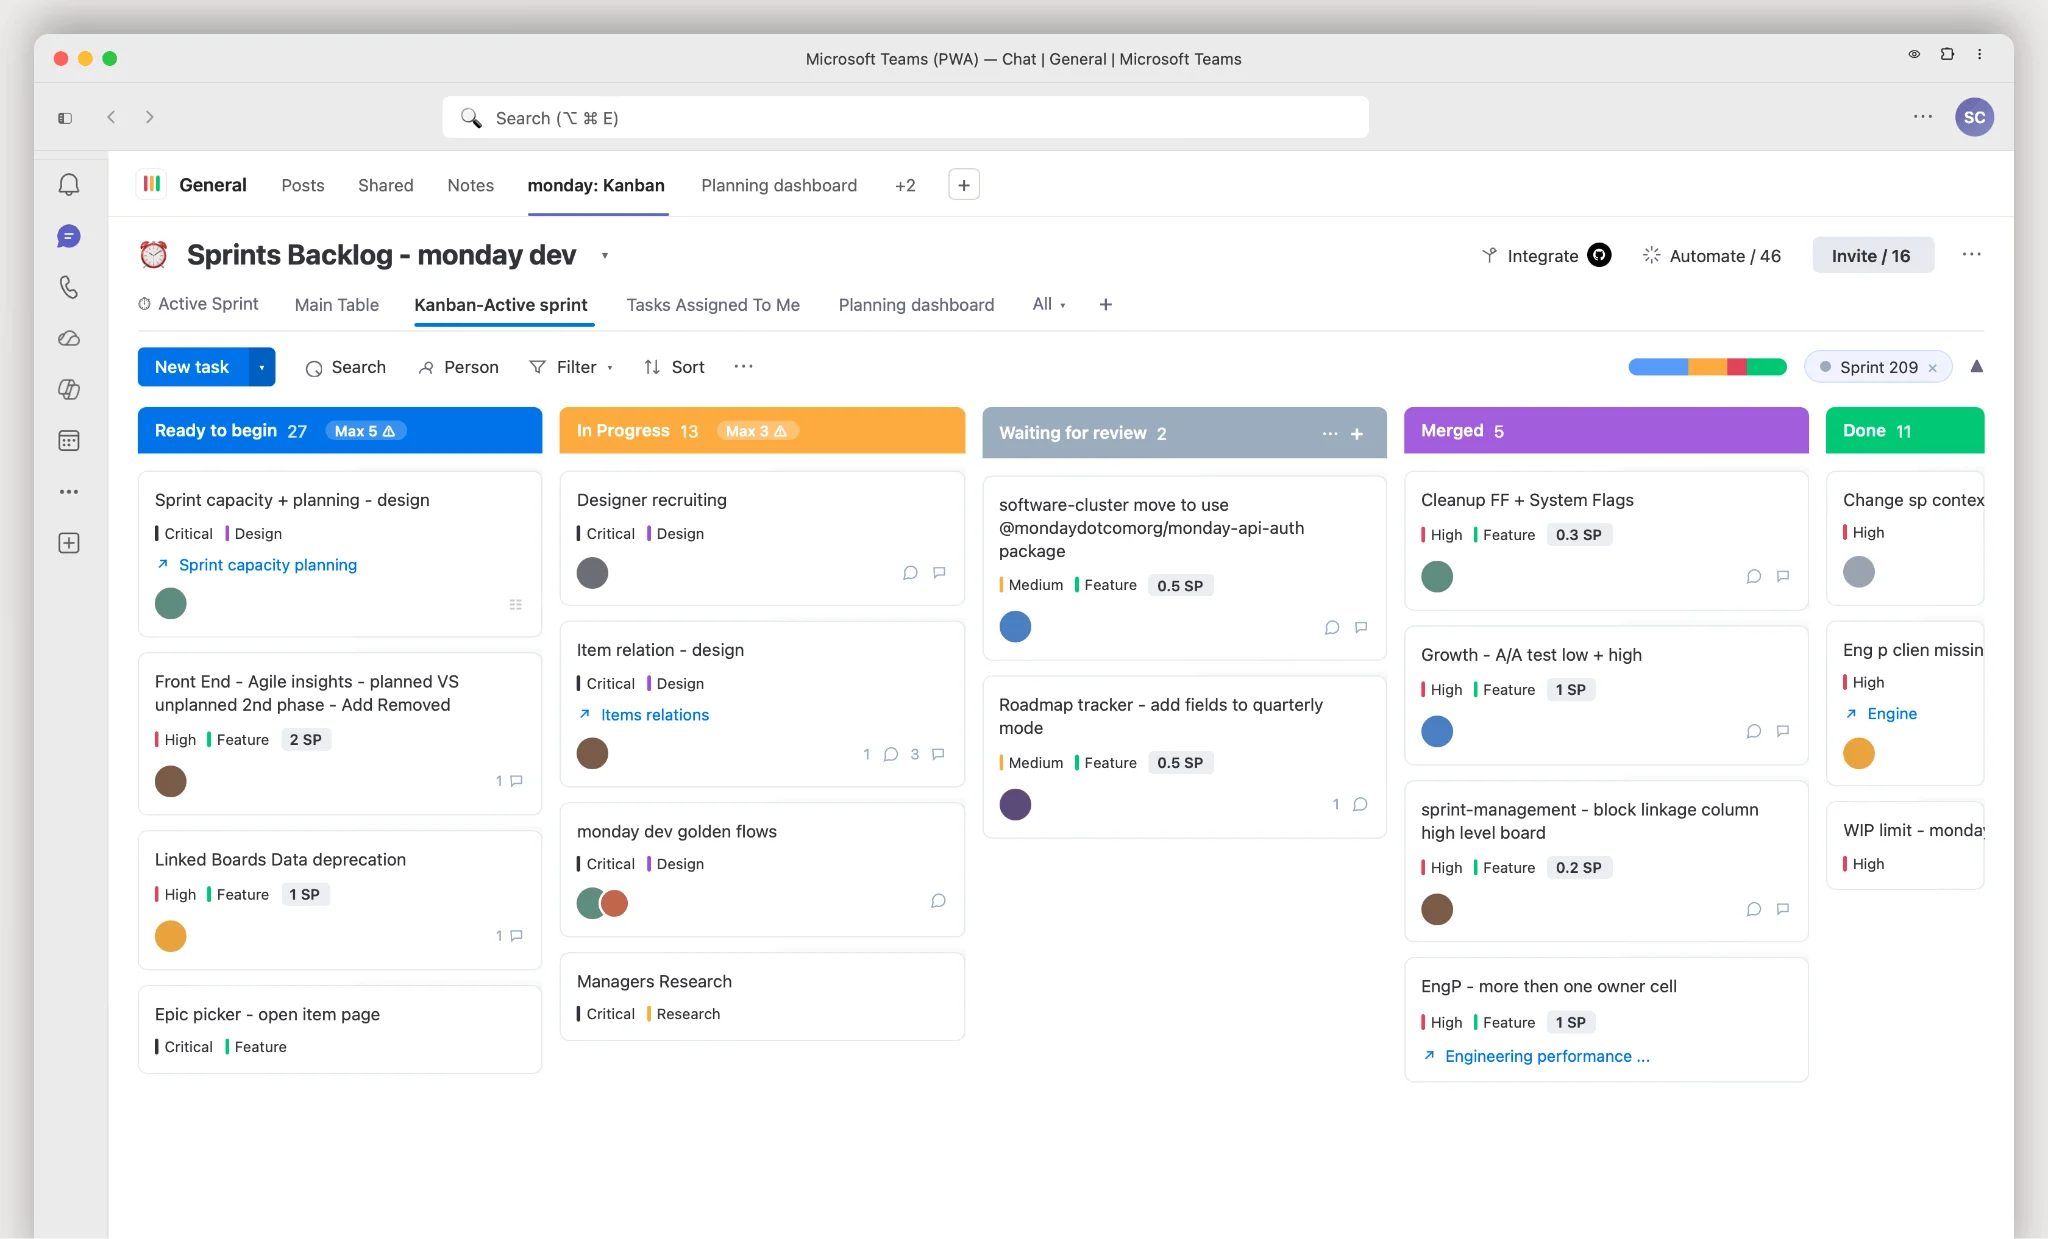Toggle the sidebar panel icon in the title area
2048x1239 pixels.
pyautogui.click(x=65, y=118)
